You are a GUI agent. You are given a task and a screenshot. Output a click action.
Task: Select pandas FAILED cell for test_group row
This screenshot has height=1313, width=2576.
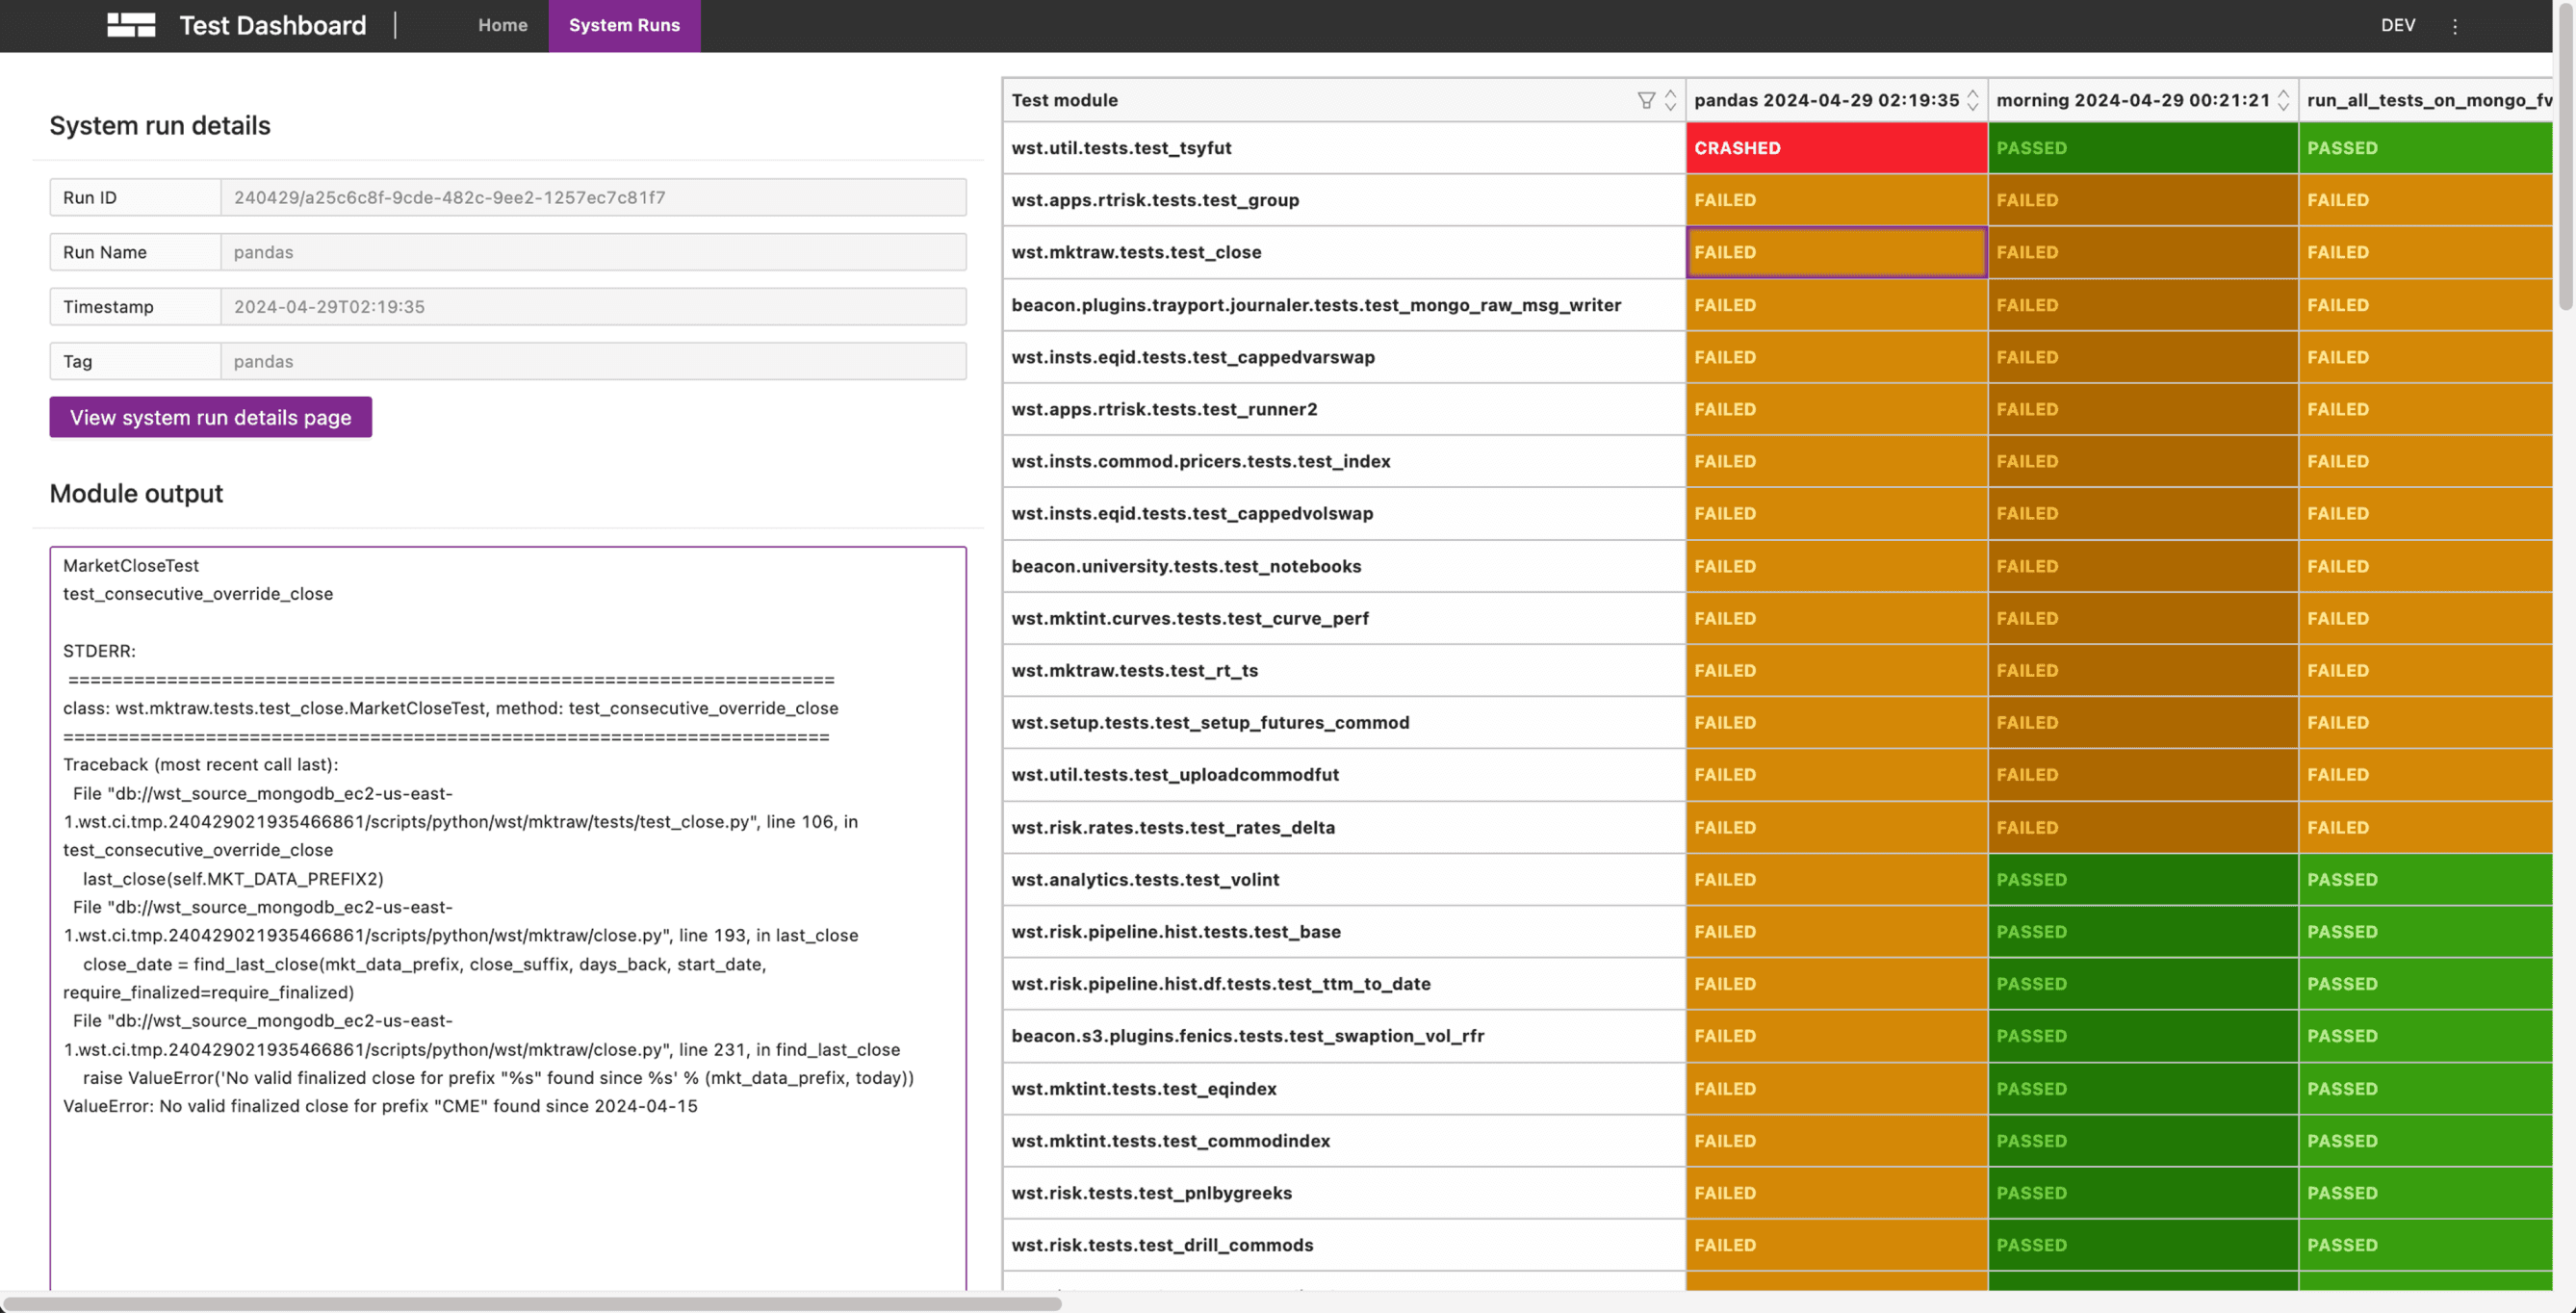1835,200
